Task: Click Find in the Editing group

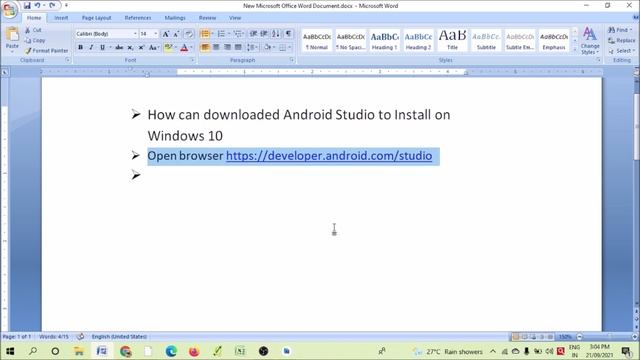Action: tap(619, 30)
